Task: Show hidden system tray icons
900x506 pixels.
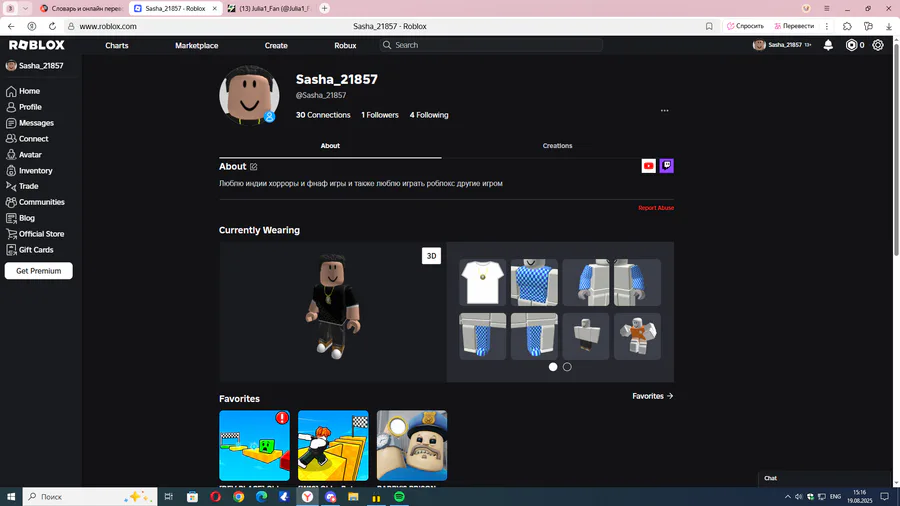Action: [788, 496]
